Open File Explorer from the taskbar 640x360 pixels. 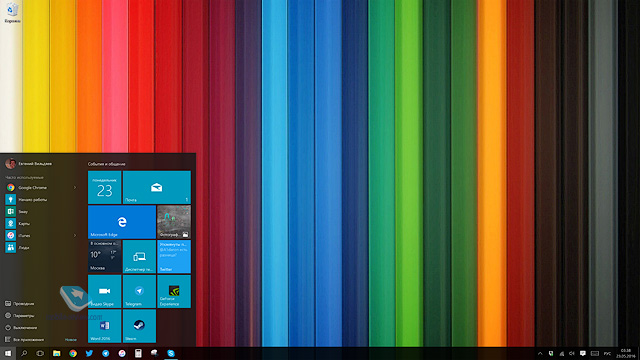coord(56,353)
